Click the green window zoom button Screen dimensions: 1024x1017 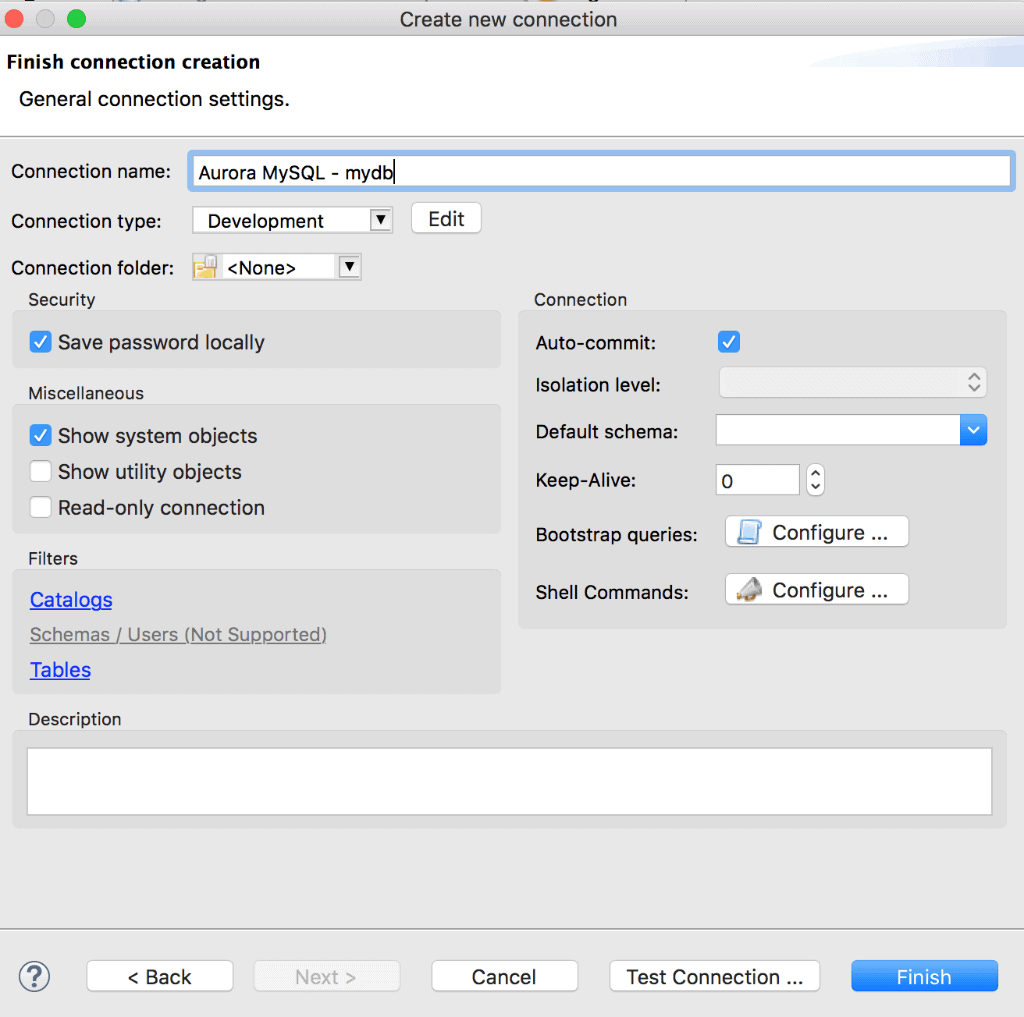[76, 19]
